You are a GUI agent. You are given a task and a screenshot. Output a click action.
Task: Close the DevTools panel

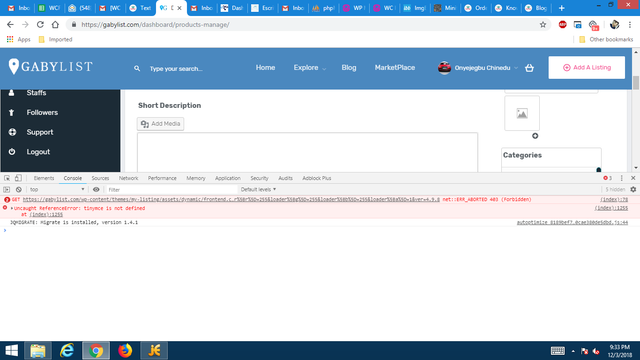click(633, 178)
